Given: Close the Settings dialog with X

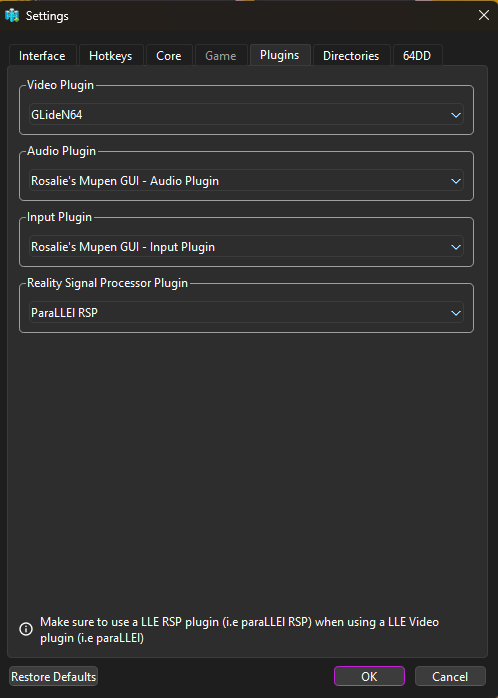Looking at the screenshot, I should point(484,15).
